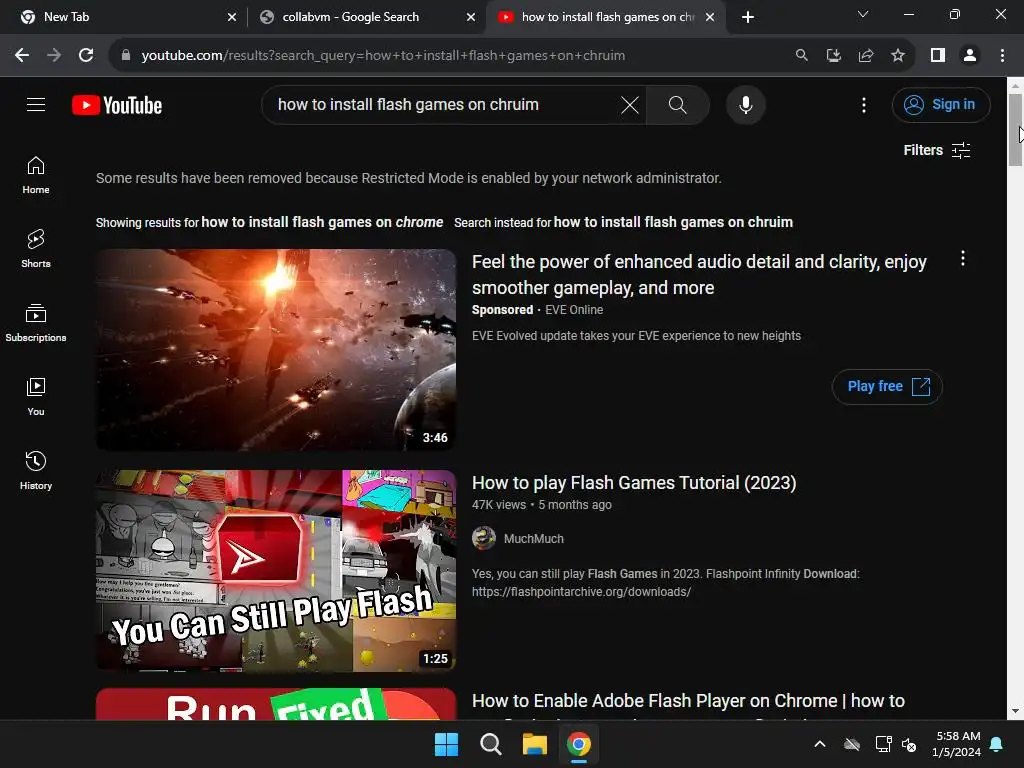Open the 'You Can Still Play Flash' thumbnail
The width and height of the screenshot is (1024, 768).
tap(276, 571)
